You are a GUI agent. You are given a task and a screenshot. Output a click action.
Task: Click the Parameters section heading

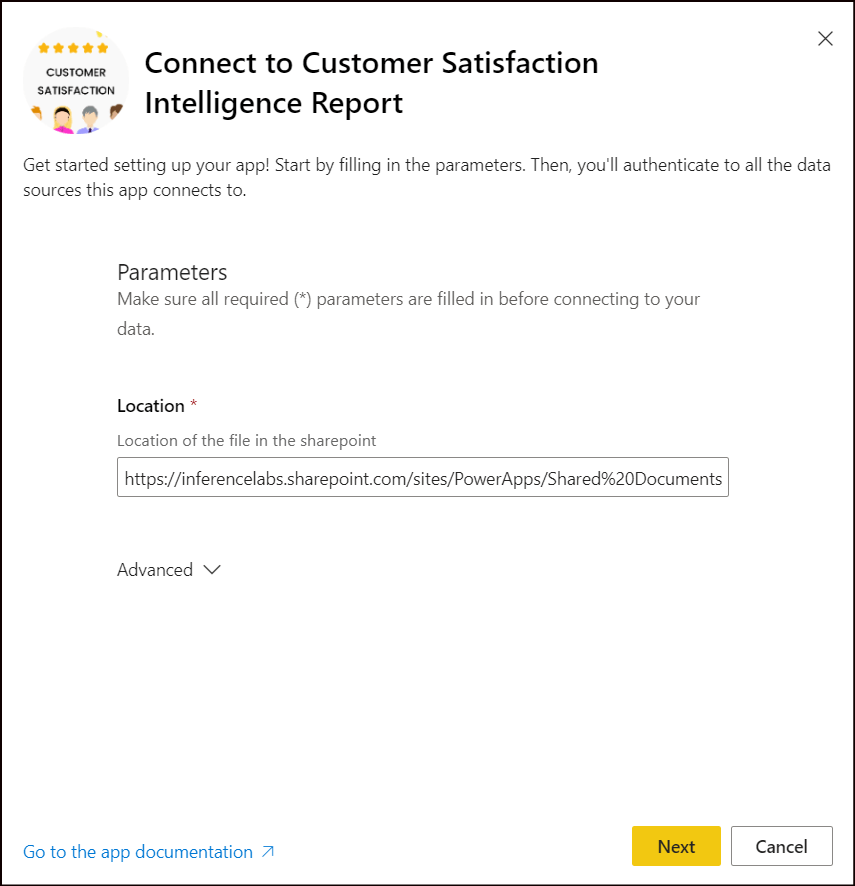(172, 272)
